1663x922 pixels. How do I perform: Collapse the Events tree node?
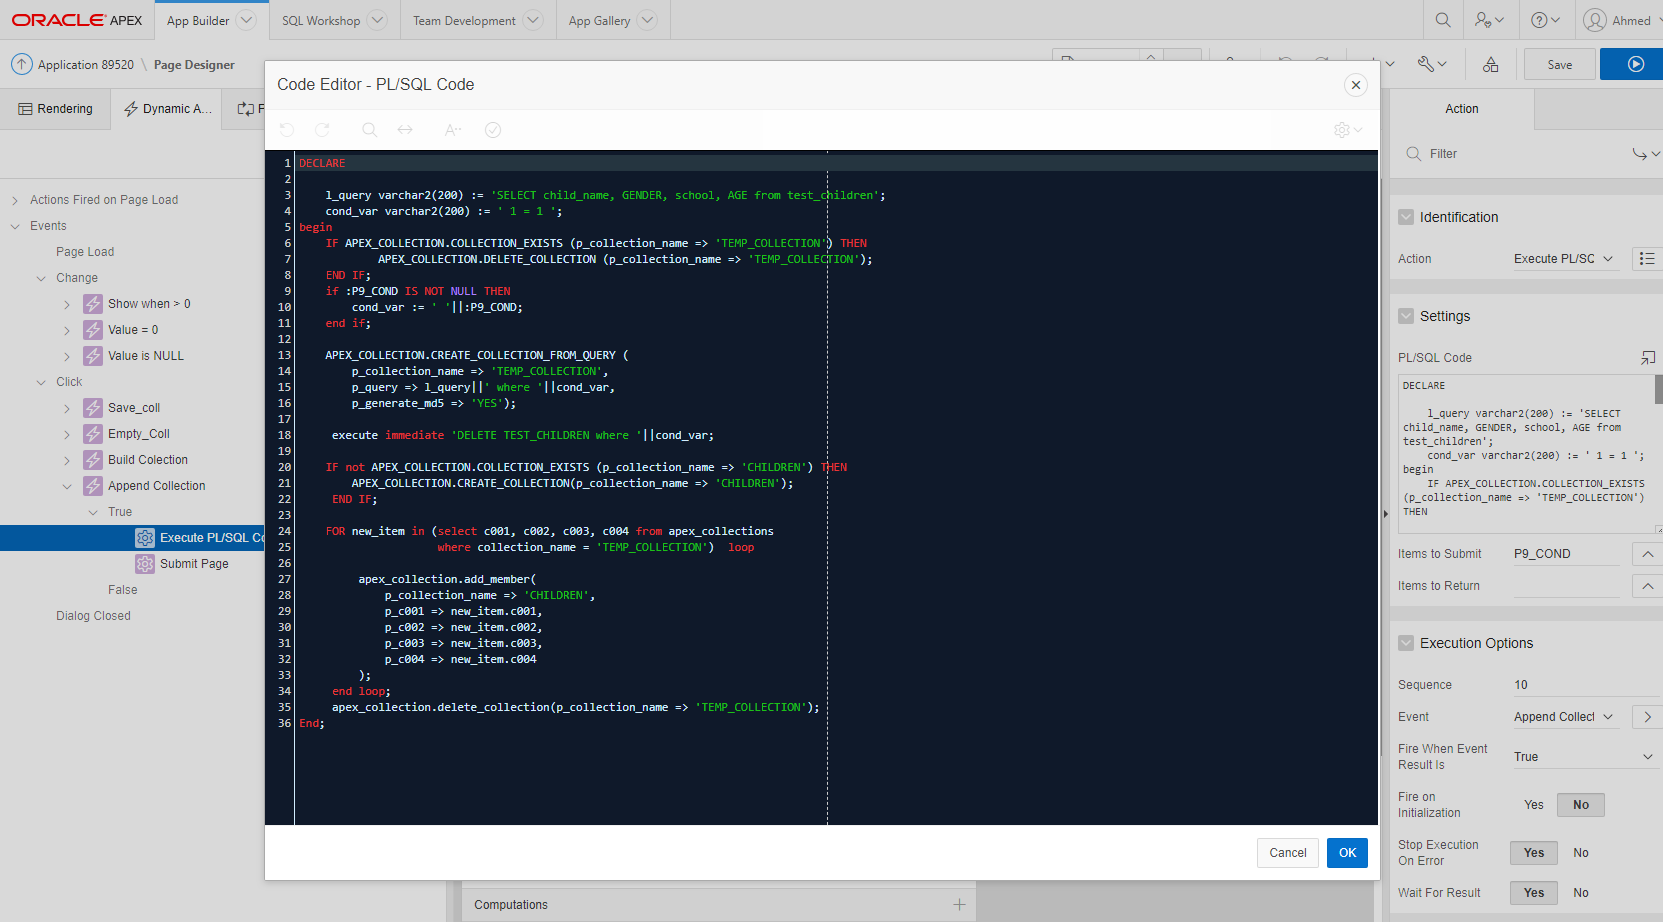click(x=15, y=226)
